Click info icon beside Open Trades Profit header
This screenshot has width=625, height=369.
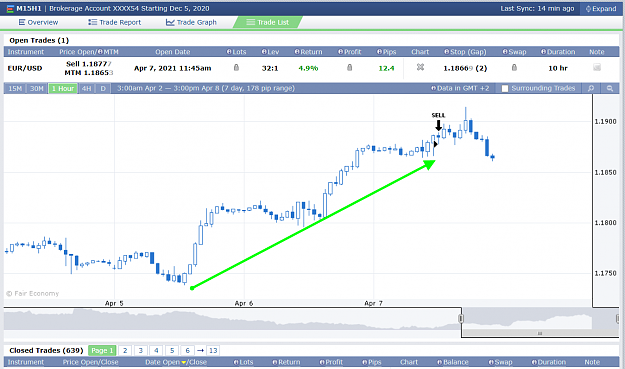[x=340, y=52]
